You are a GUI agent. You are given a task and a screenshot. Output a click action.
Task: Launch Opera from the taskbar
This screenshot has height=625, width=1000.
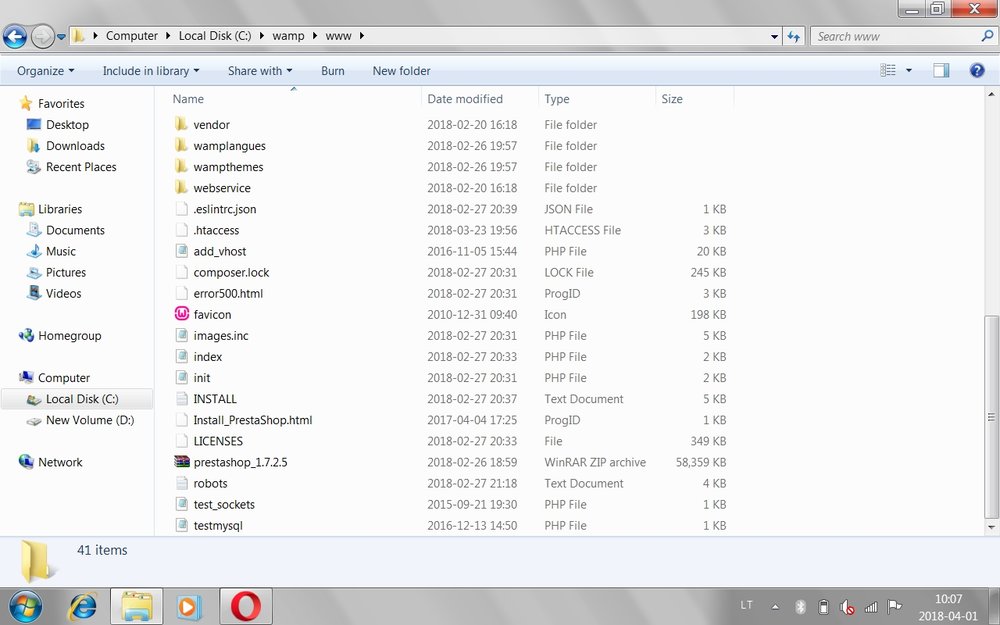(245, 606)
